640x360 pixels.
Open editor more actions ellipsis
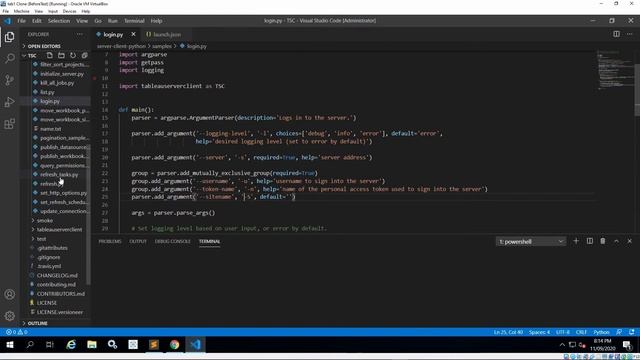630,34
